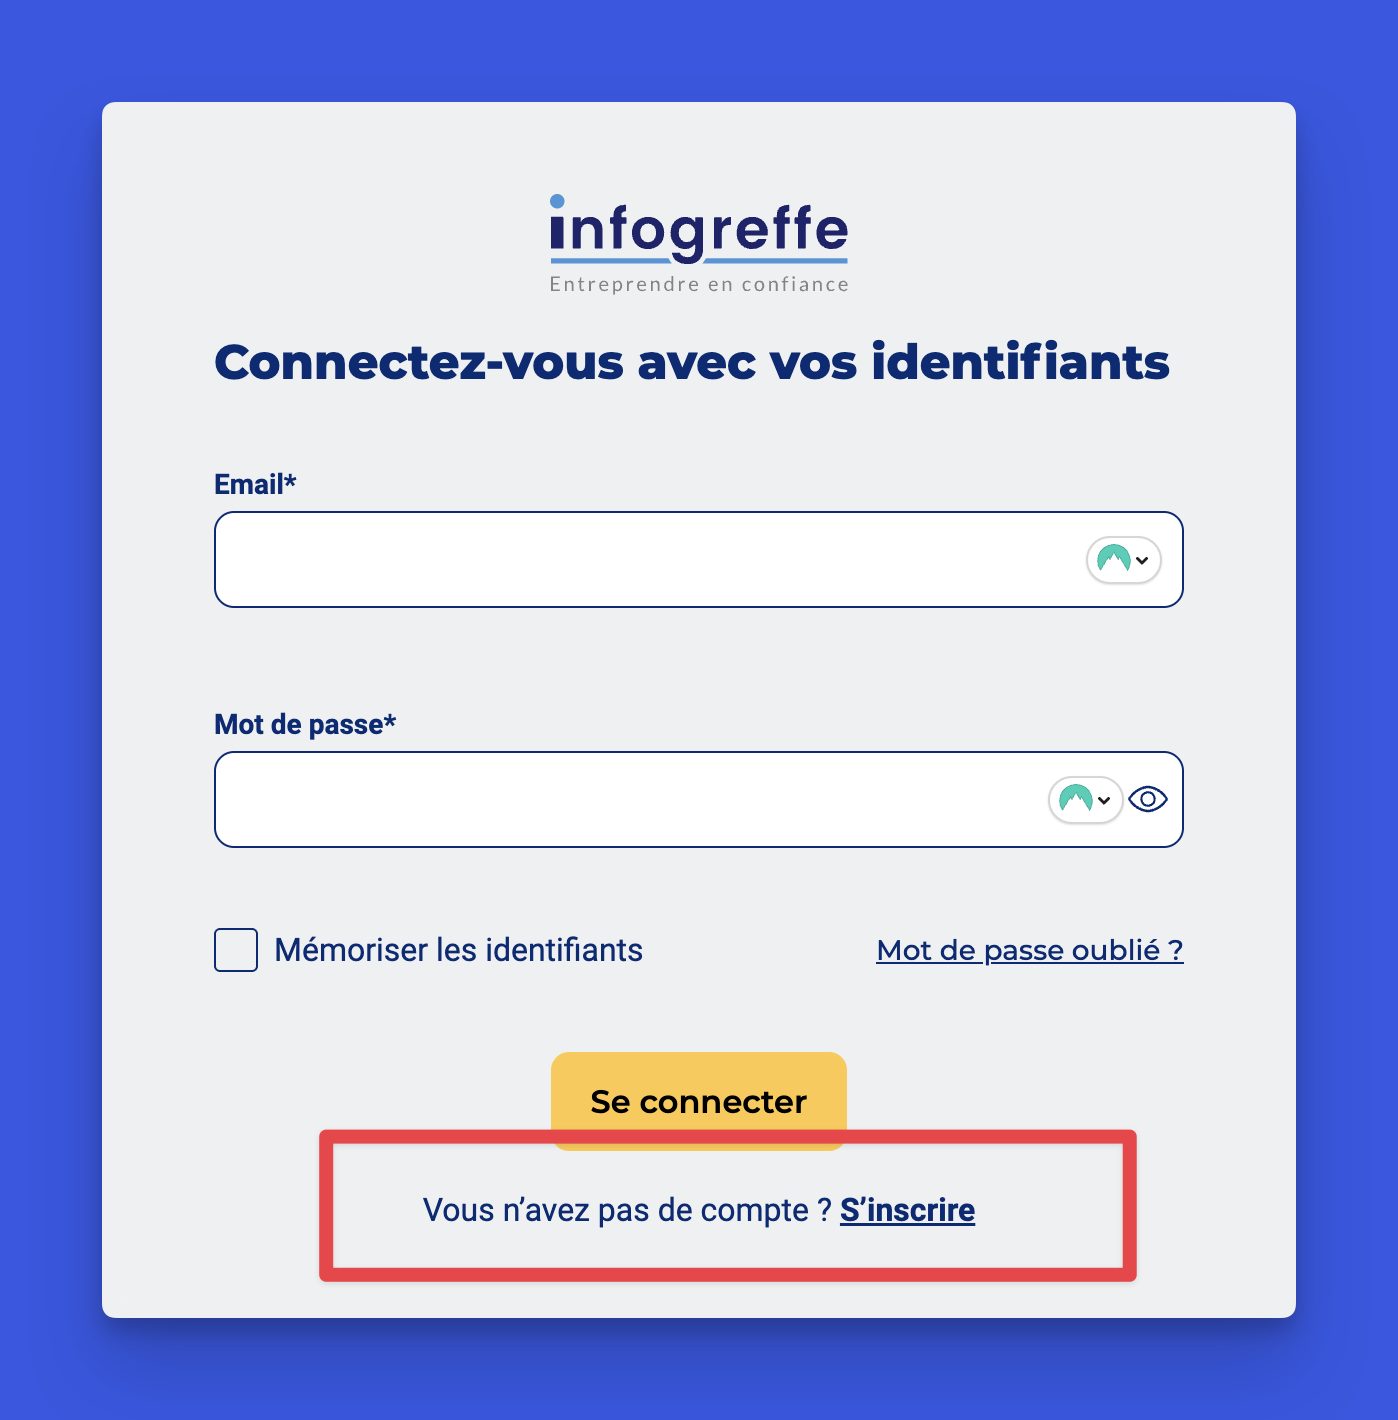
Task: Click the Mémoriser les identifiants label text
Action: [458, 950]
